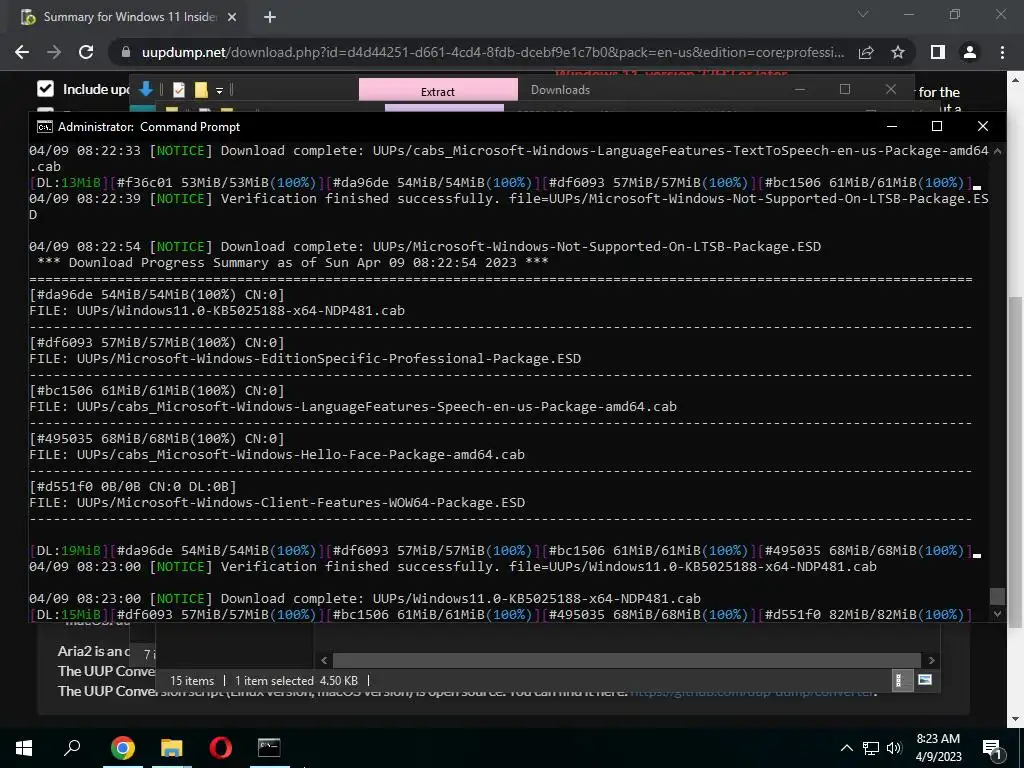The width and height of the screenshot is (1024, 768).
Task: Click Command Prompt scrollbar thumb
Action: 997,596
